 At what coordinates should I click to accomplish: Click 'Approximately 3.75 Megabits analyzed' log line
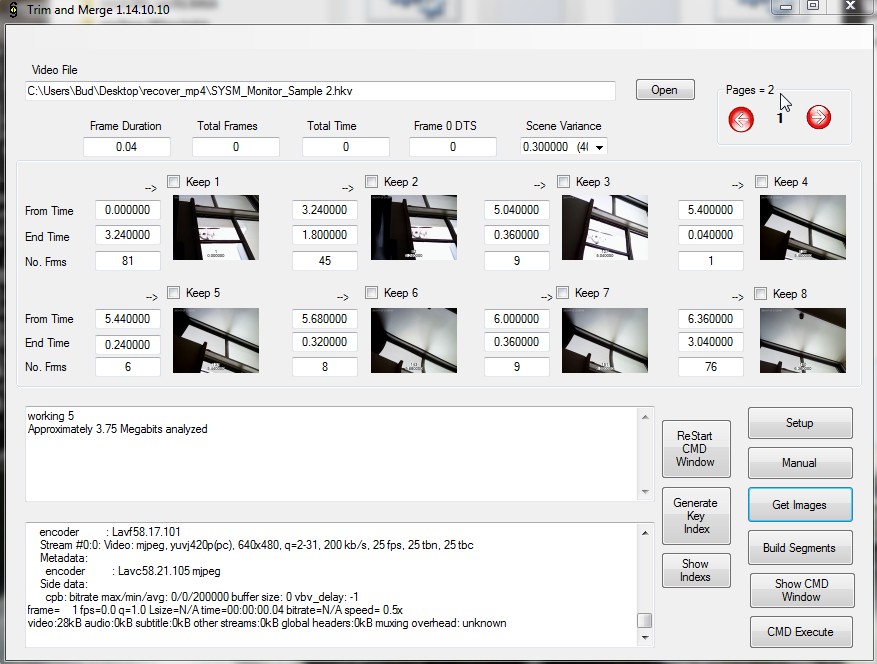pos(117,429)
